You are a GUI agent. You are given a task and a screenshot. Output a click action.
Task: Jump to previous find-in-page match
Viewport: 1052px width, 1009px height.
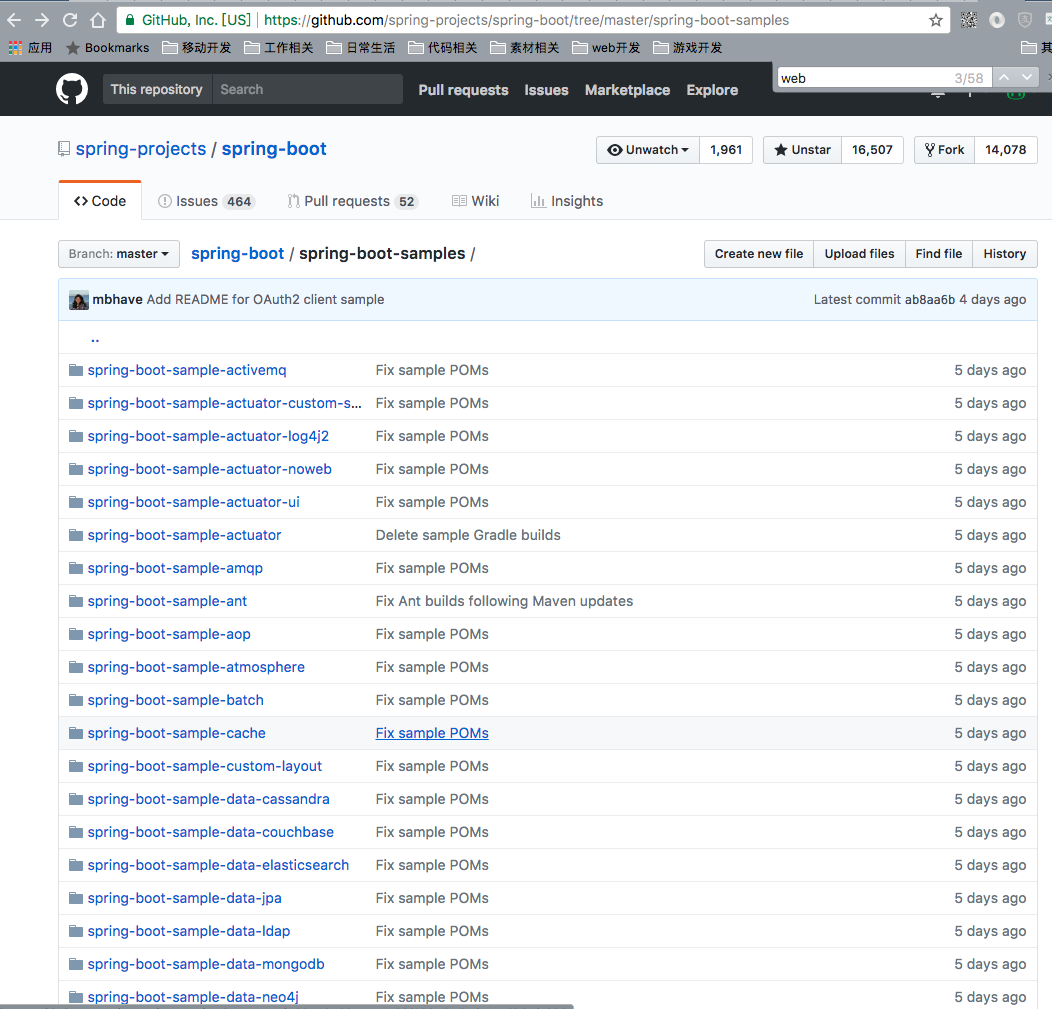(1004, 77)
